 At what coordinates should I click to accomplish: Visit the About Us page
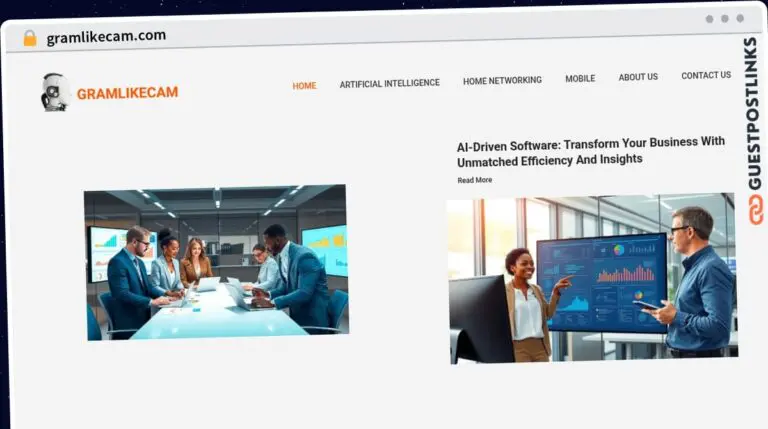coord(638,77)
